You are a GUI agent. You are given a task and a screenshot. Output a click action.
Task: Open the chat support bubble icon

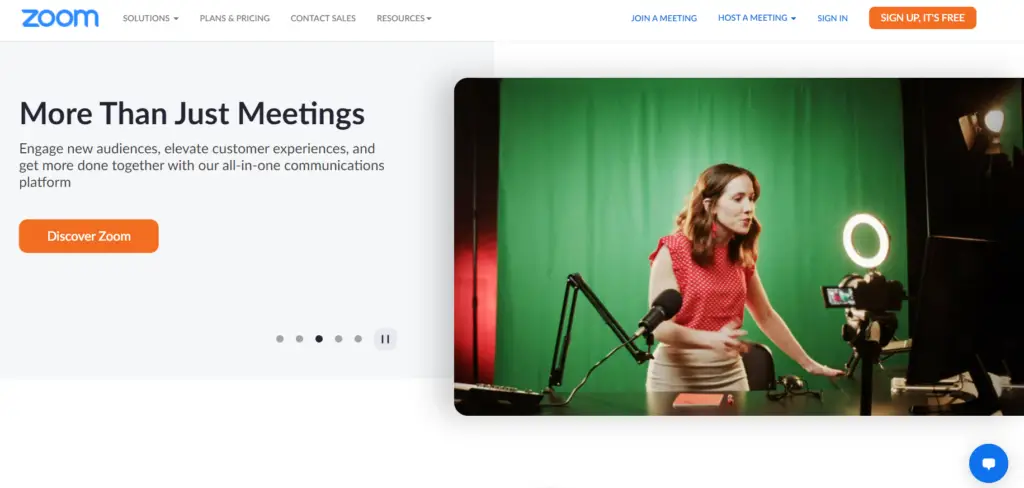988,463
